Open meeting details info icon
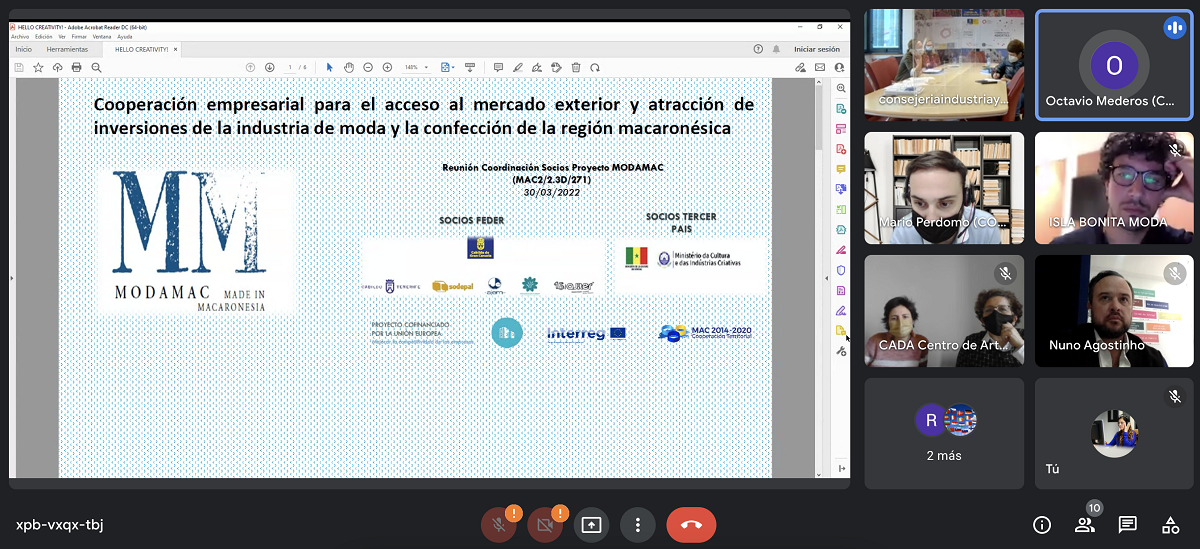 click(1042, 524)
